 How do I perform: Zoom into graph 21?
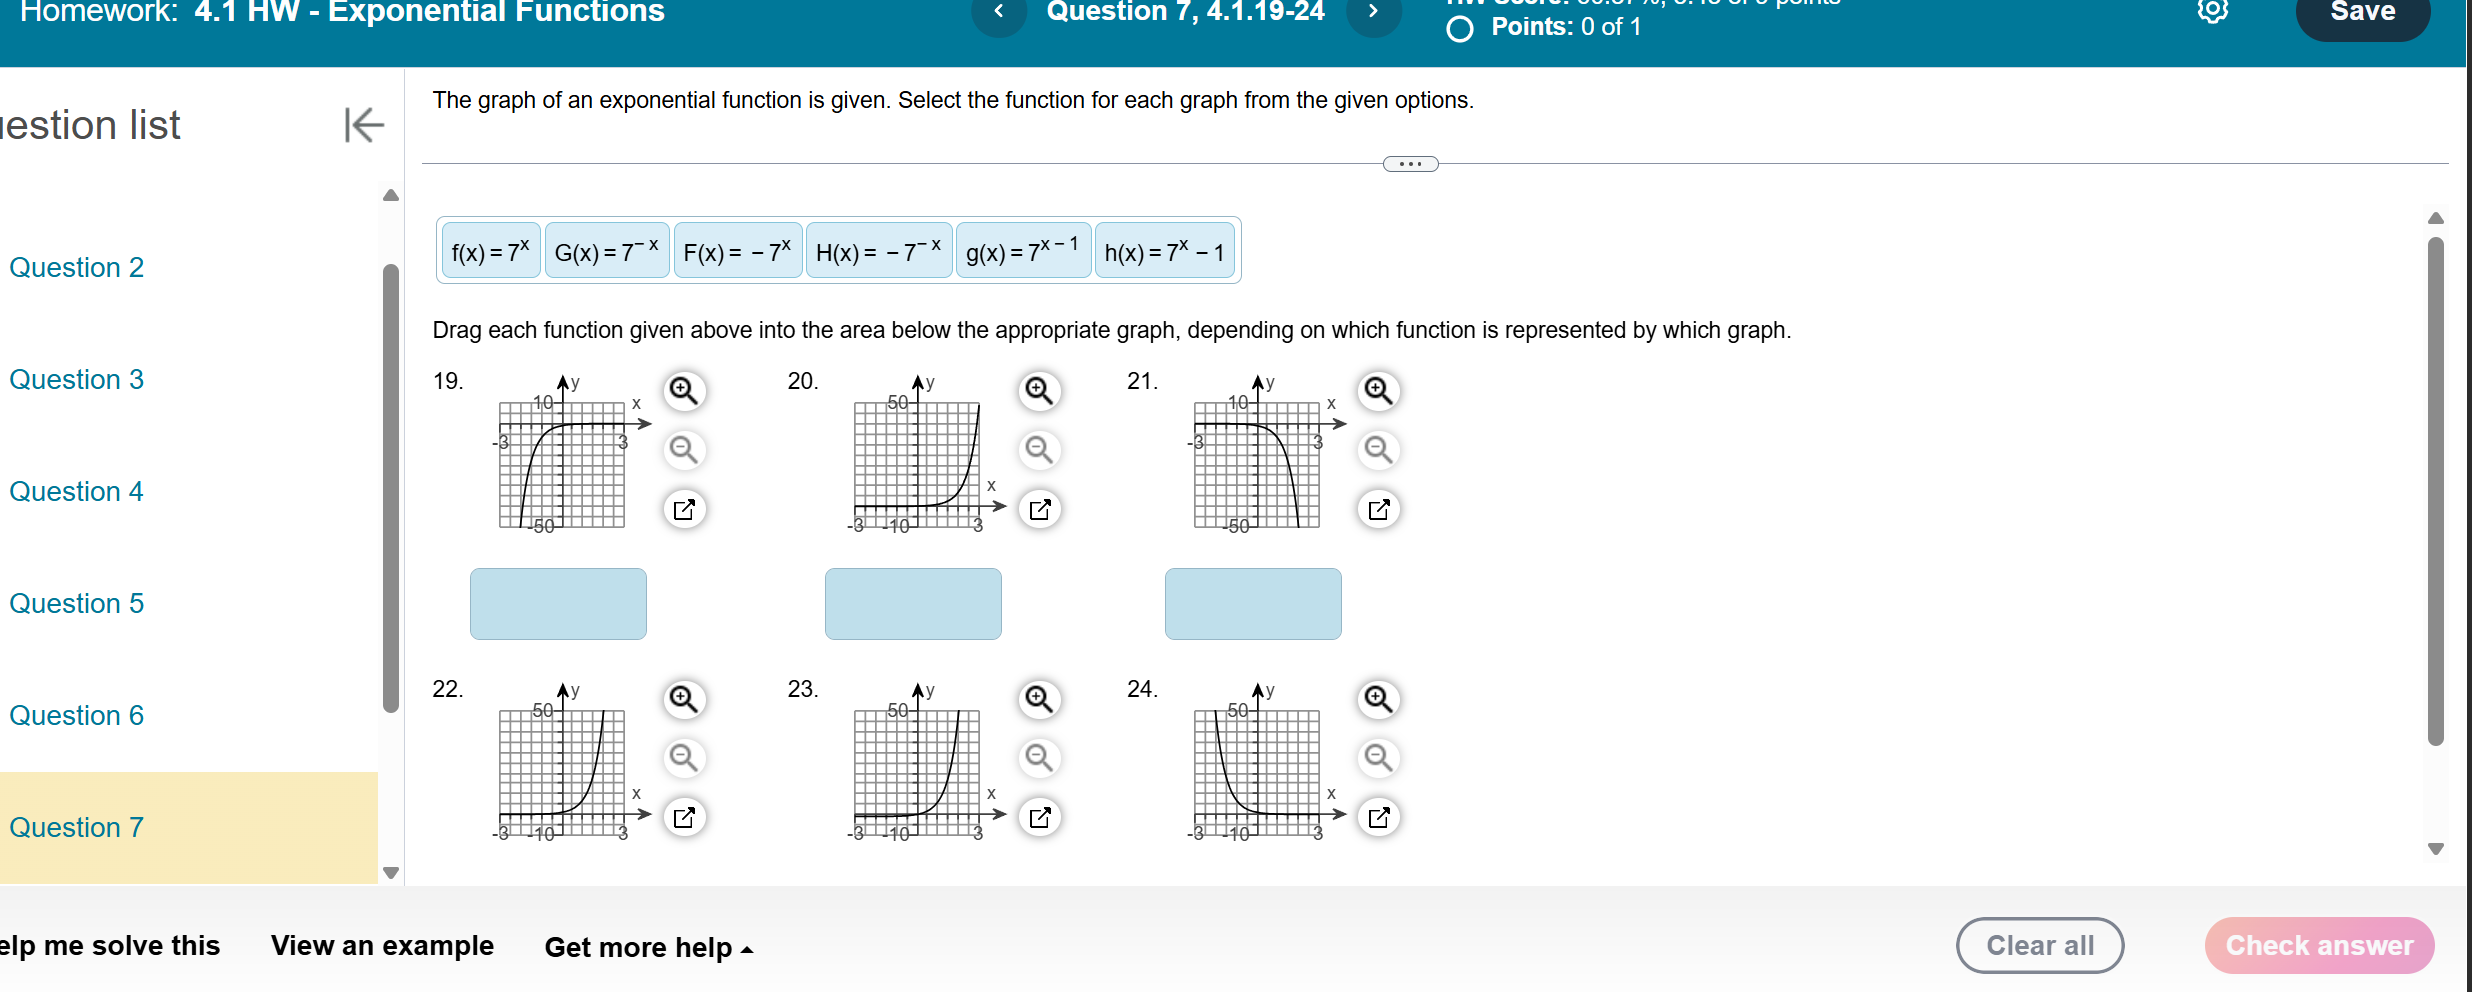click(x=1379, y=391)
